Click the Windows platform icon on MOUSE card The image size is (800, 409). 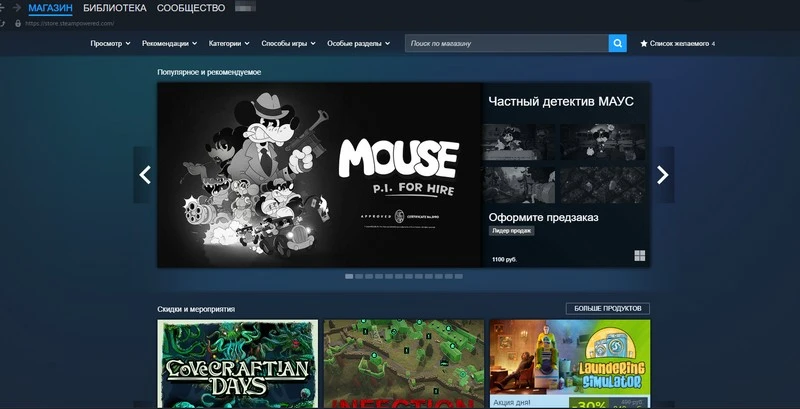(640, 255)
